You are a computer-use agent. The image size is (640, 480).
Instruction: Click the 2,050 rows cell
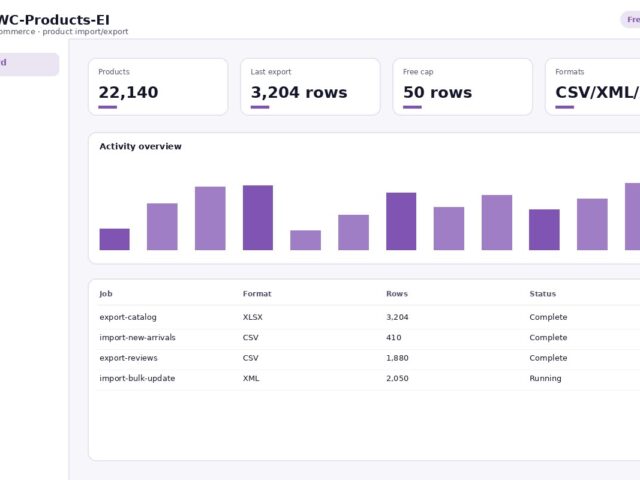[x=397, y=378]
